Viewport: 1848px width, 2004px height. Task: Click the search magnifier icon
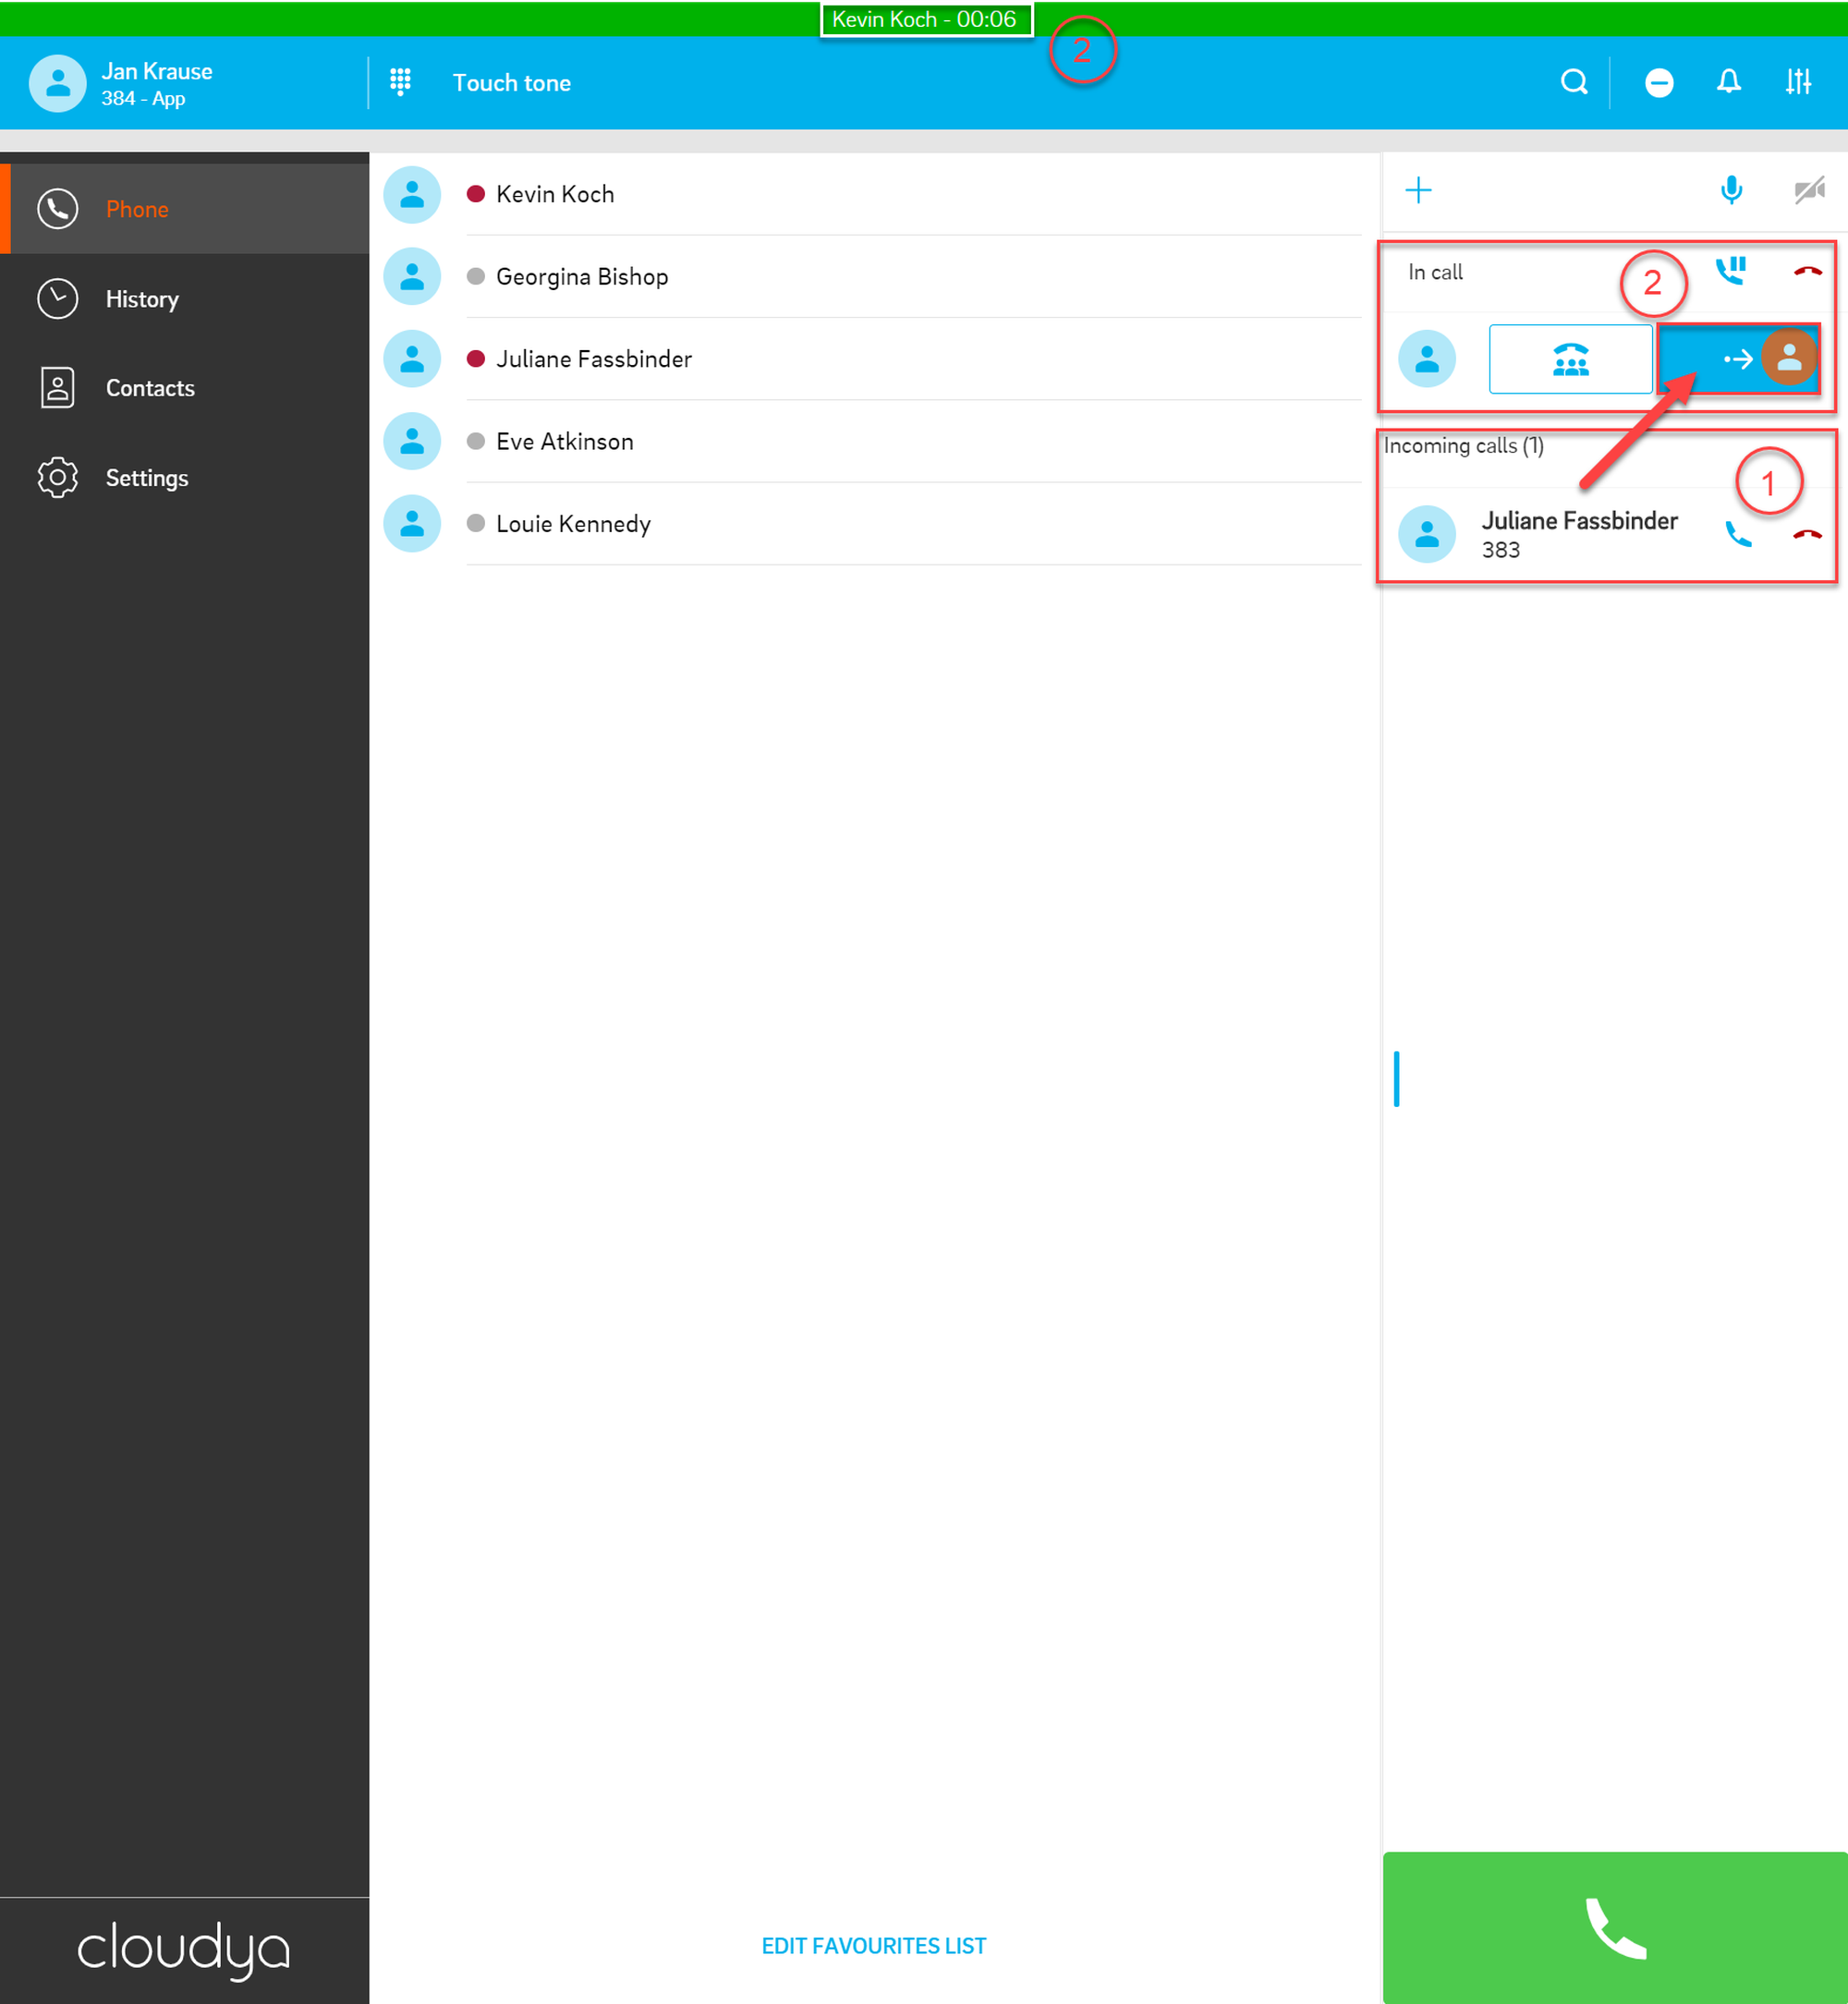click(x=1574, y=82)
